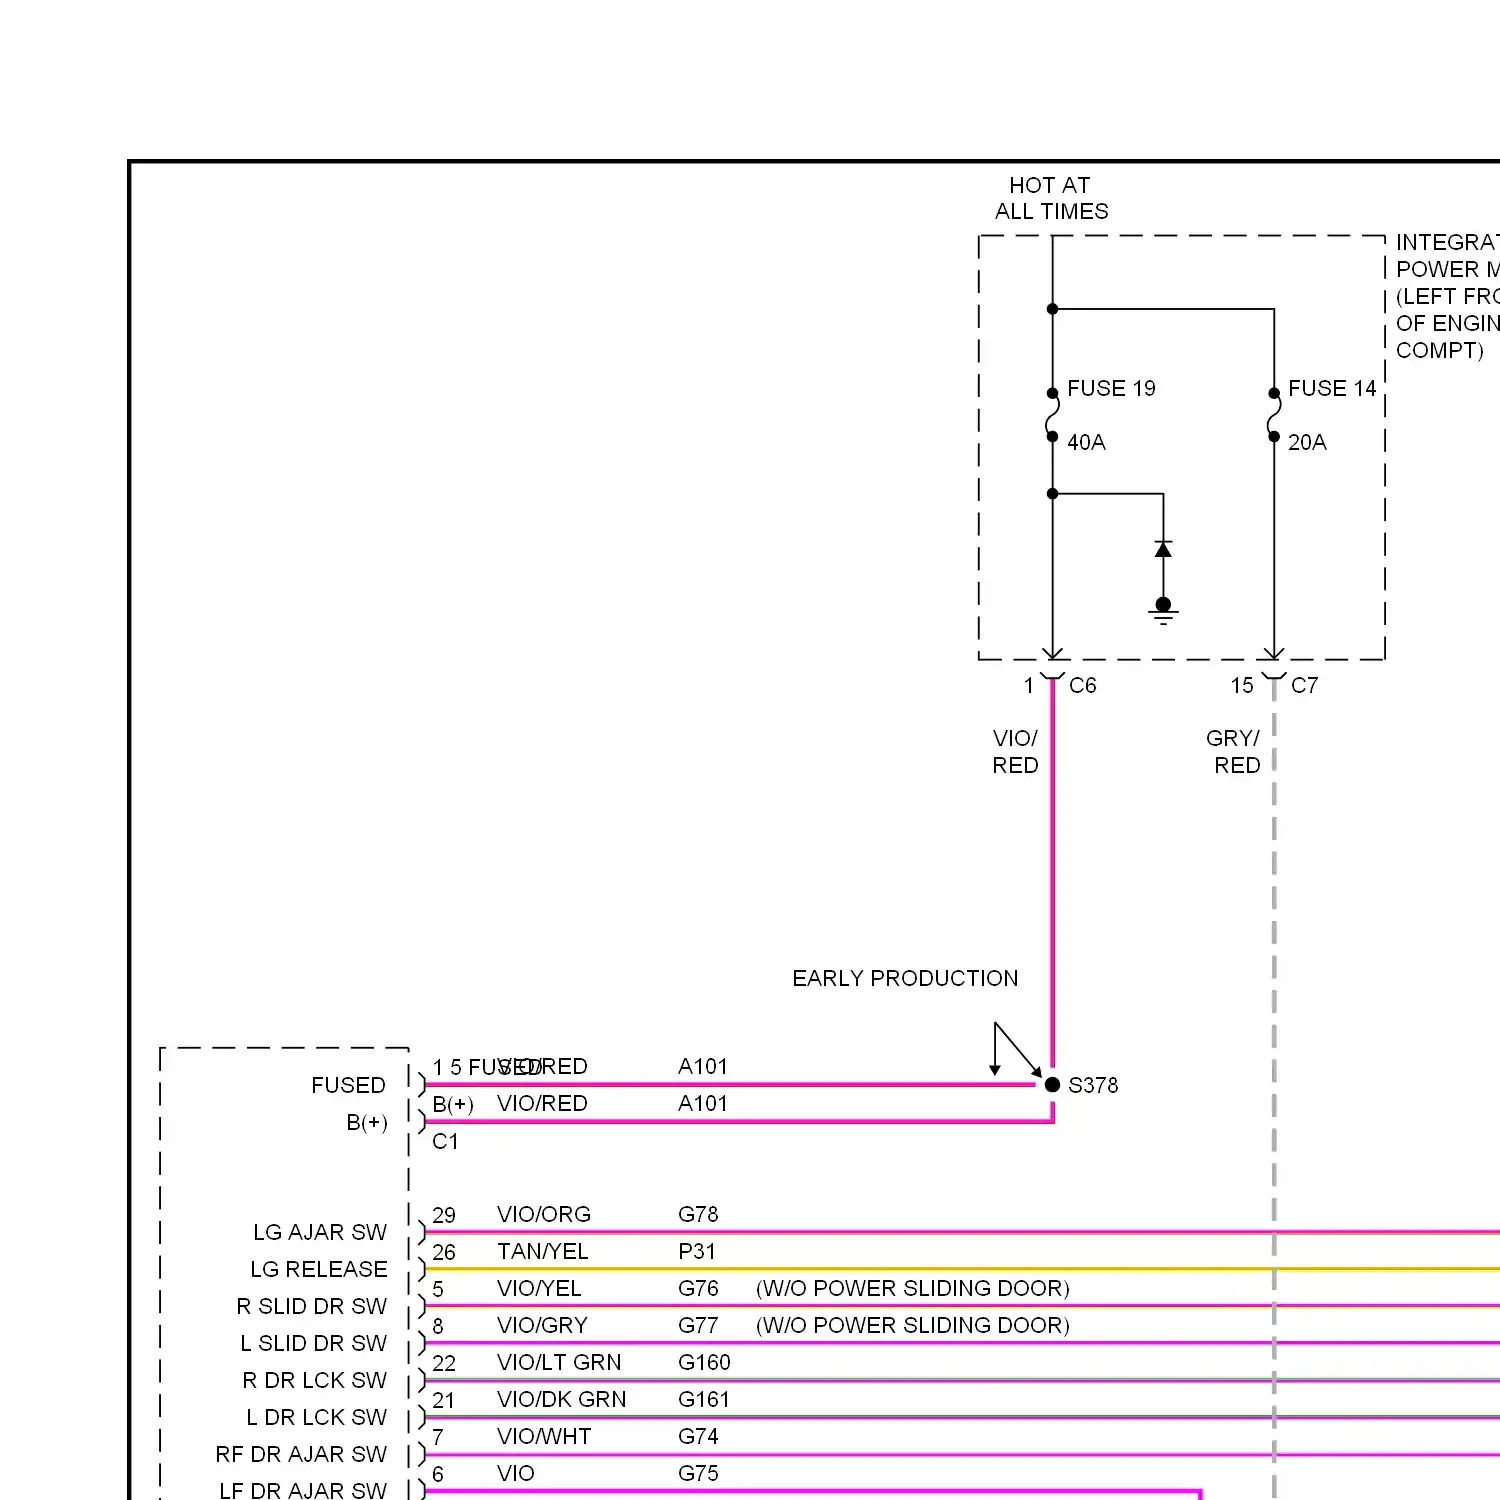The width and height of the screenshot is (1500, 1500).
Task: Click pin number '29'
Action: [x=444, y=1215]
